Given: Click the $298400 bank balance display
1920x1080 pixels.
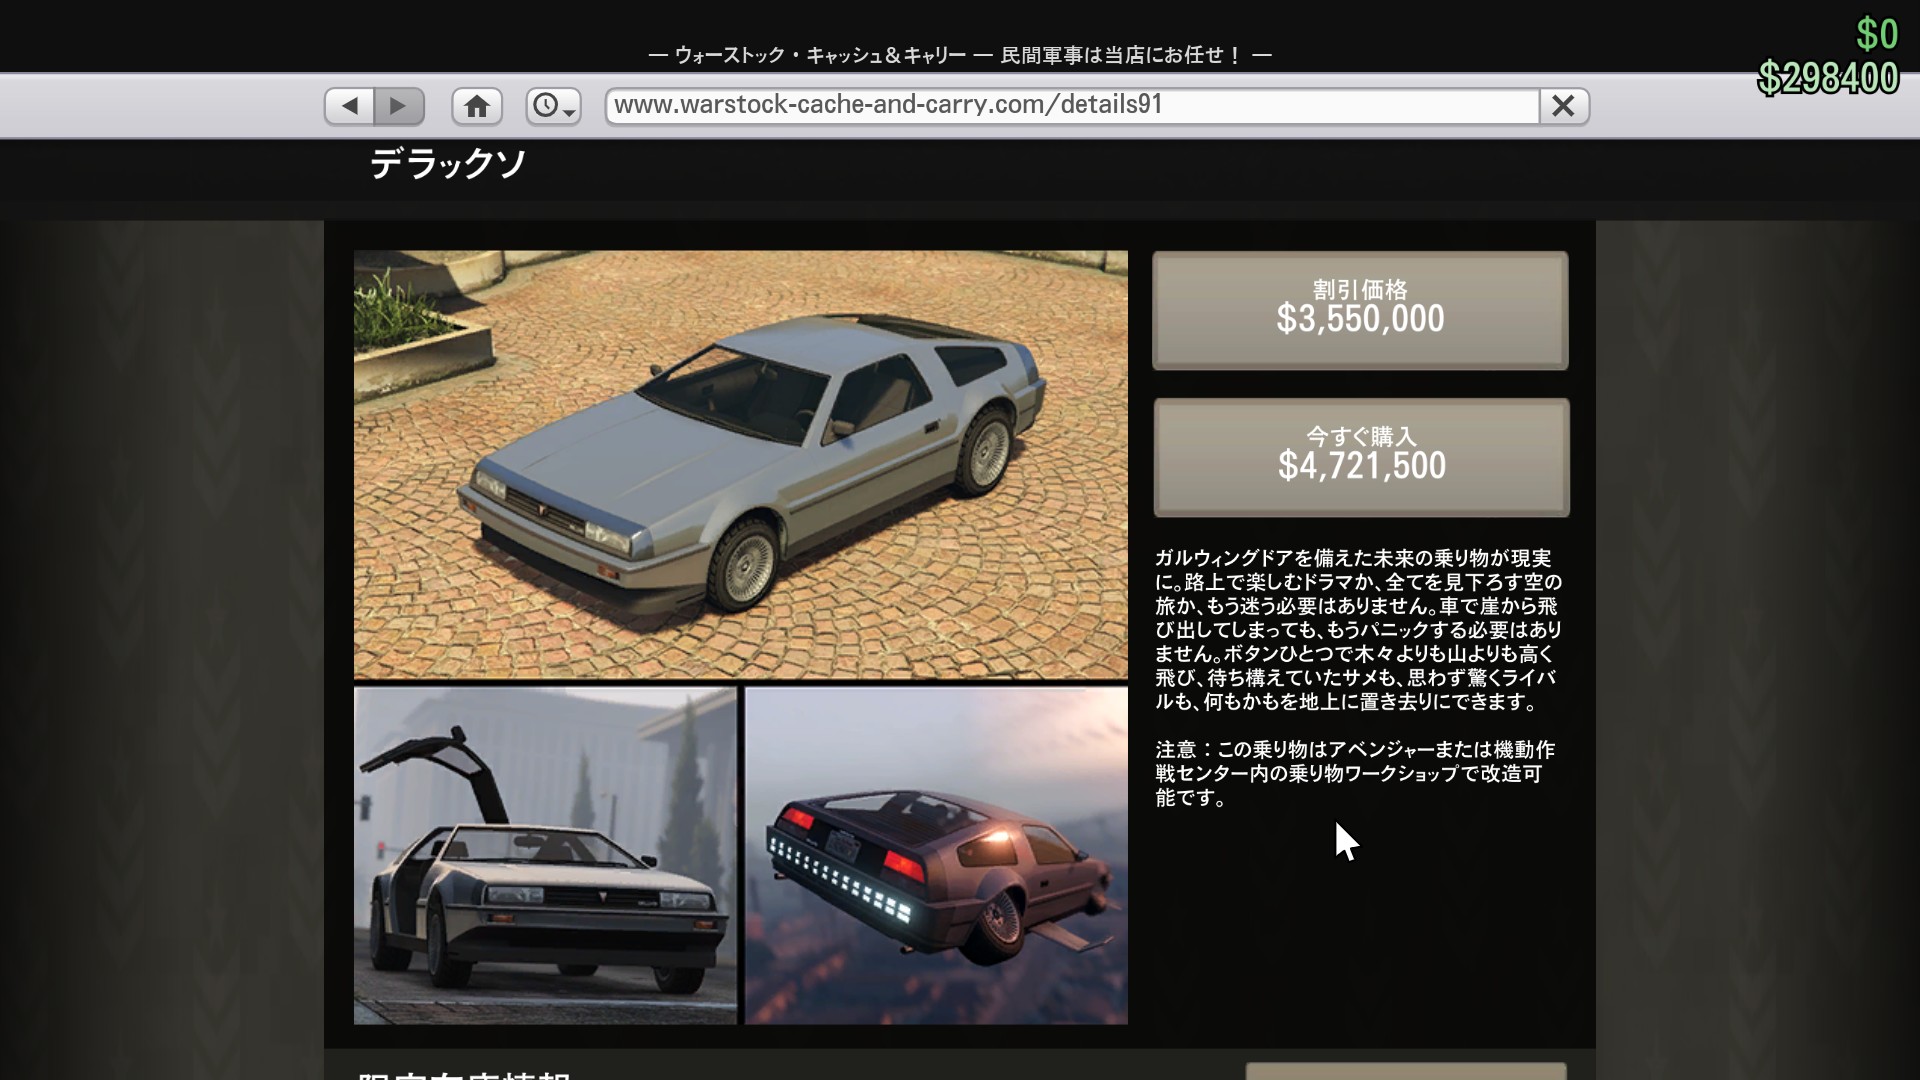Looking at the screenshot, I should click(1827, 78).
